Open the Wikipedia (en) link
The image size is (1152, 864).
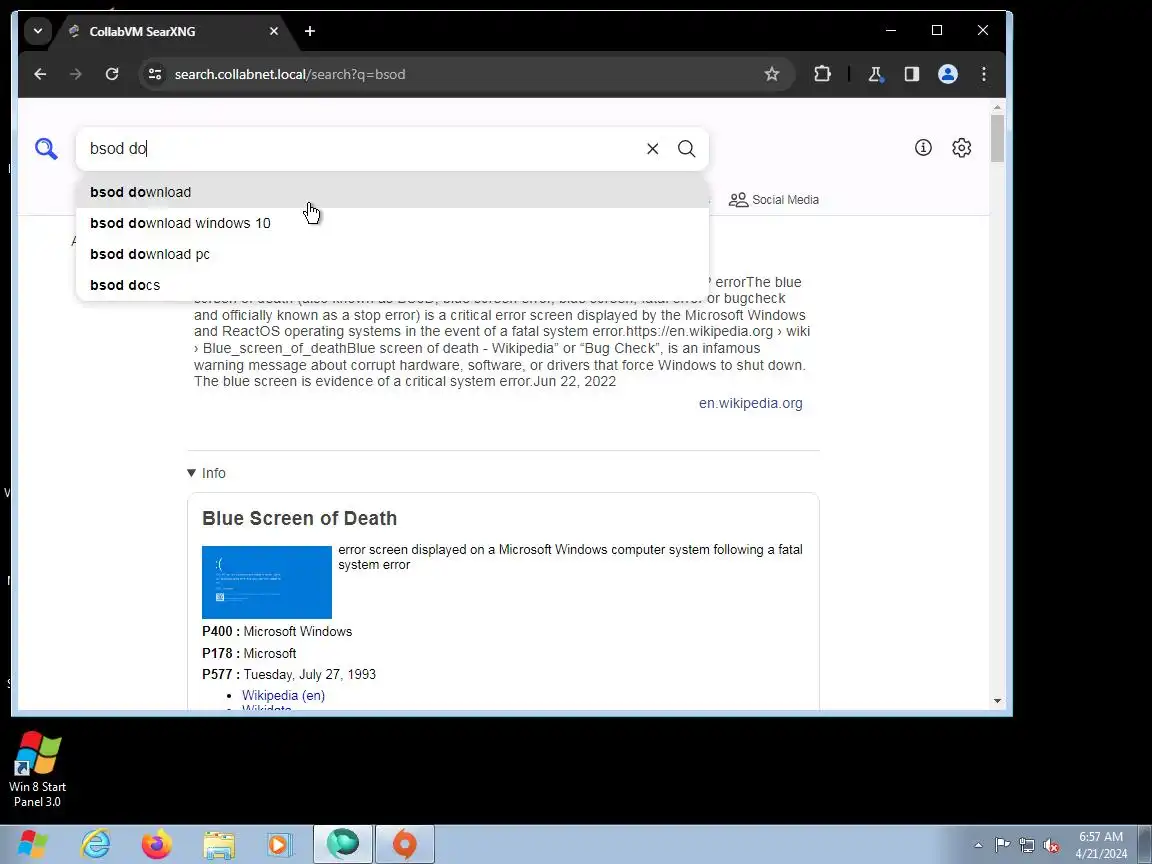pyautogui.click(x=283, y=695)
